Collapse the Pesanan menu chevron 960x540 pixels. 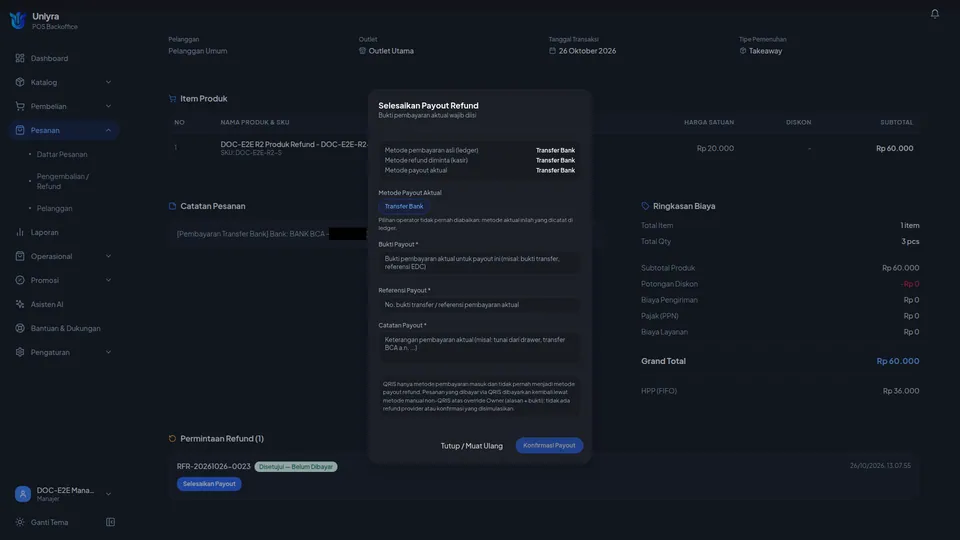pos(108,130)
